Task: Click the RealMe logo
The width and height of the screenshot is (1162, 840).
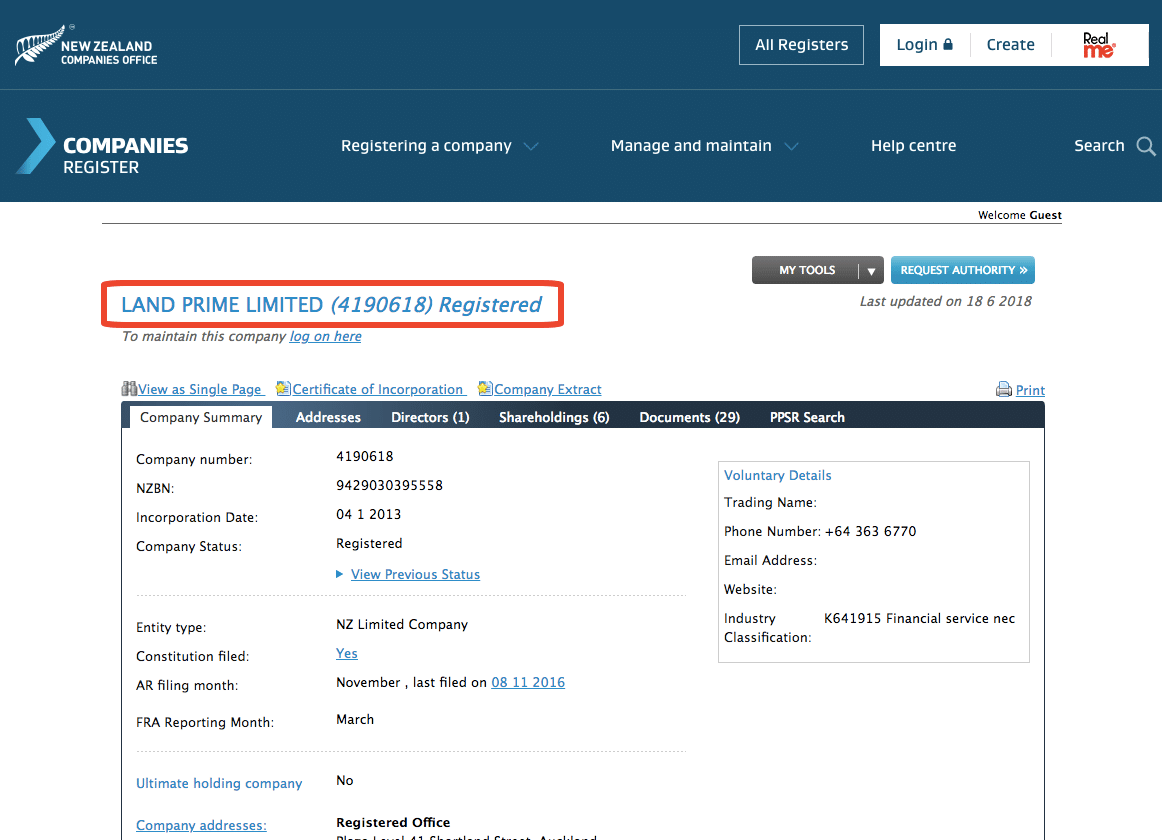Action: pyautogui.click(x=1098, y=45)
